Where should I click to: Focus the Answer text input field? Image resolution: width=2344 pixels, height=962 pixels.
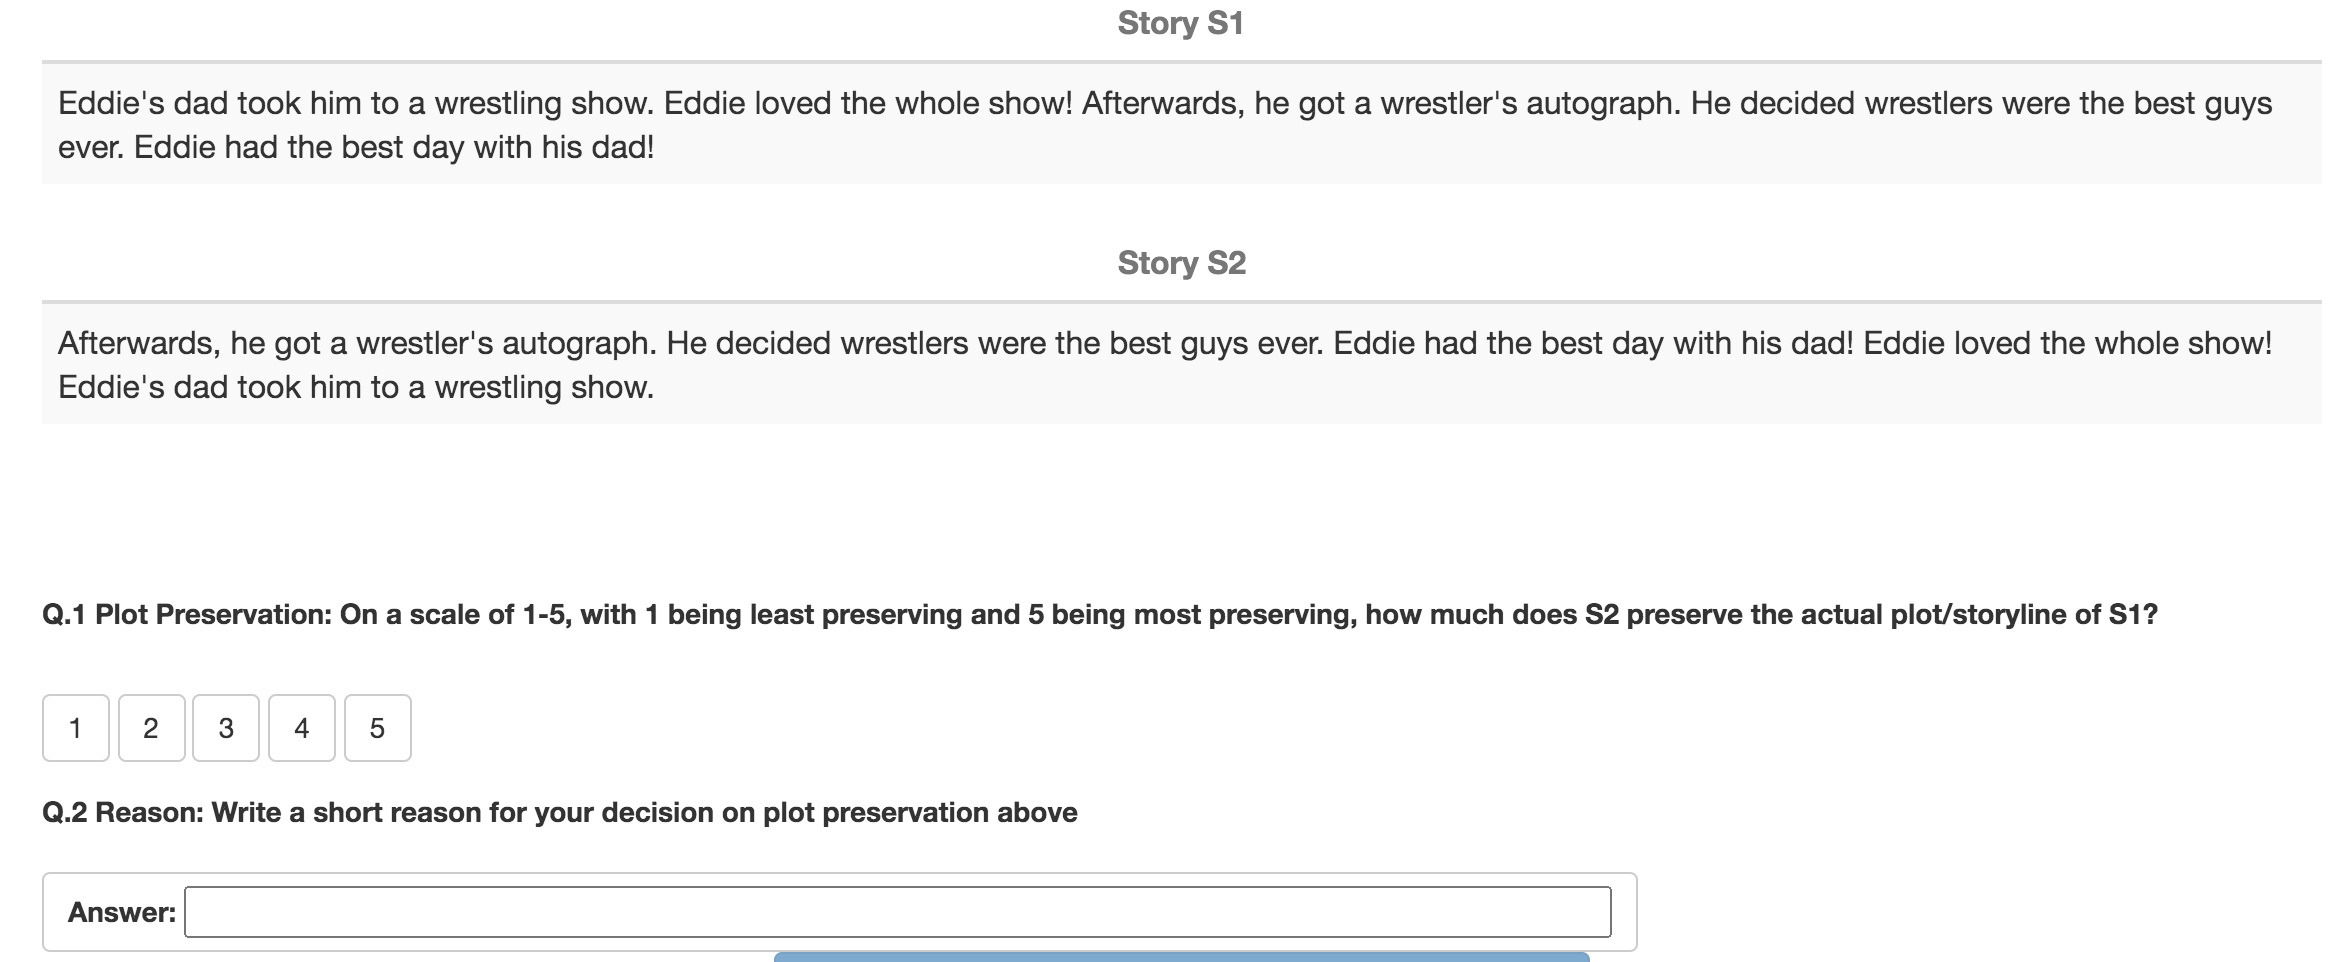(897, 912)
